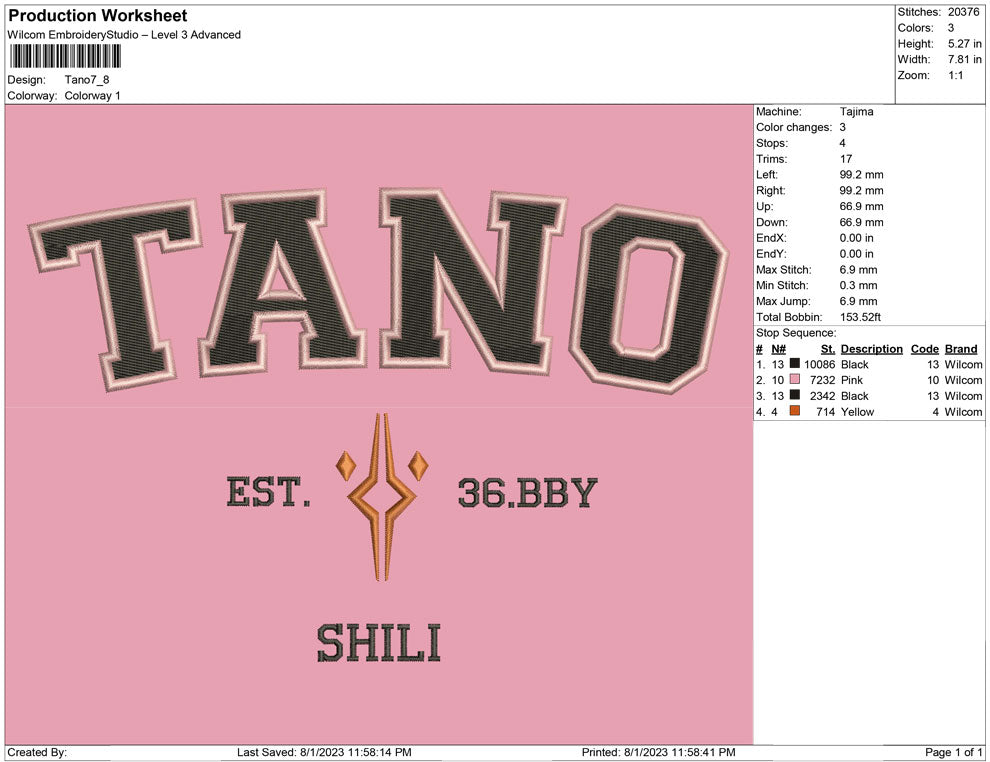The width and height of the screenshot is (990, 762).
Task: Click the Total Bobbin value '153.52ft'
Action: pos(860,317)
